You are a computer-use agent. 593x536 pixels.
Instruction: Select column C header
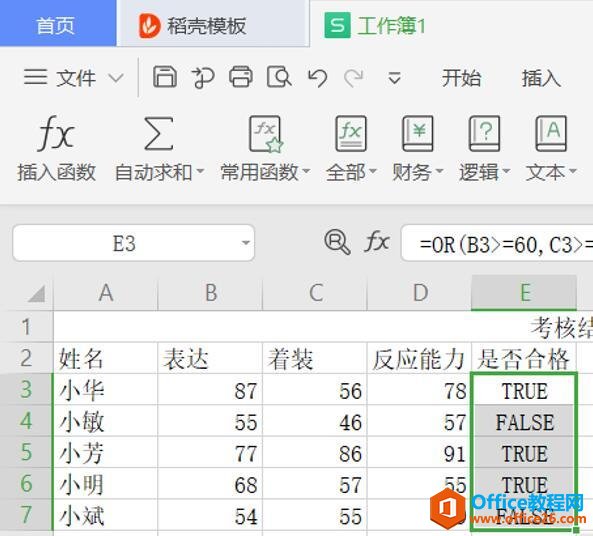pos(315,293)
